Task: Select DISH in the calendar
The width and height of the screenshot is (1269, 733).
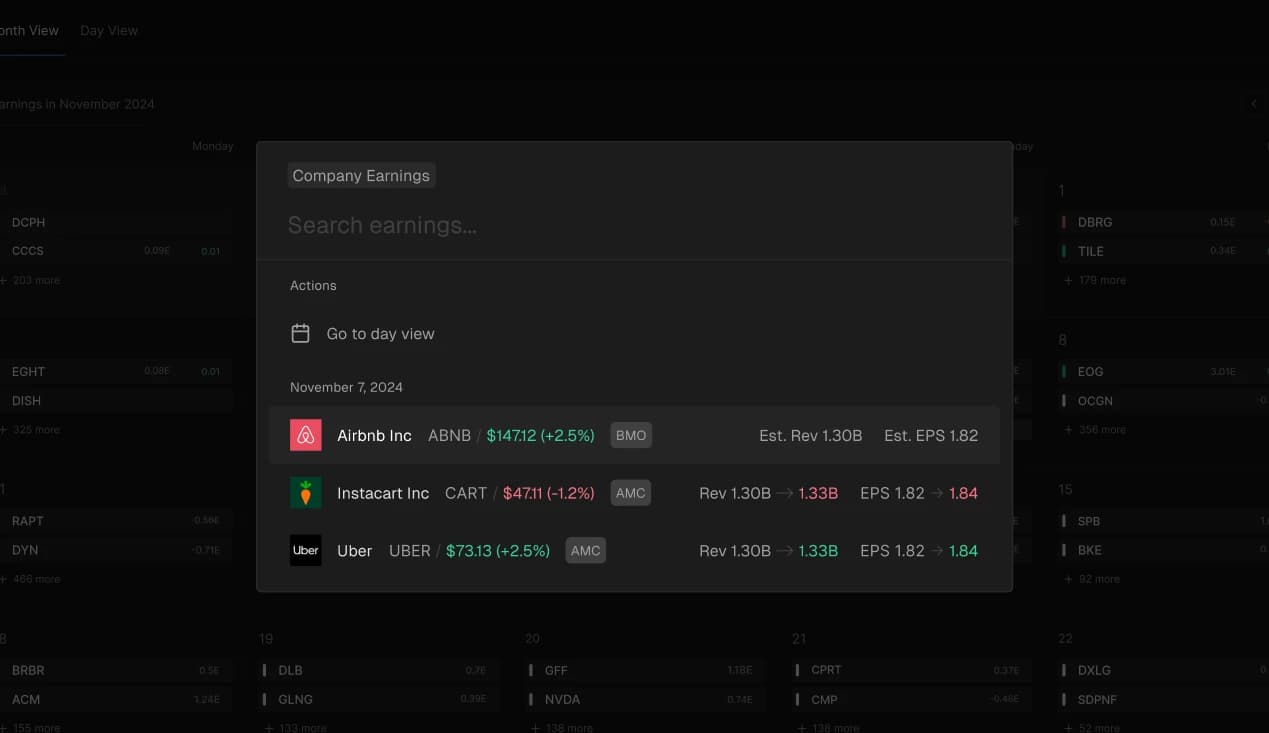Action: (x=116, y=401)
